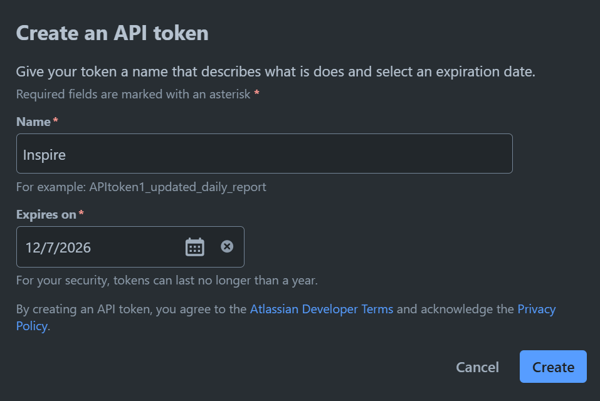Click the Name field containing Inspire
The image size is (600, 401).
click(x=264, y=154)
